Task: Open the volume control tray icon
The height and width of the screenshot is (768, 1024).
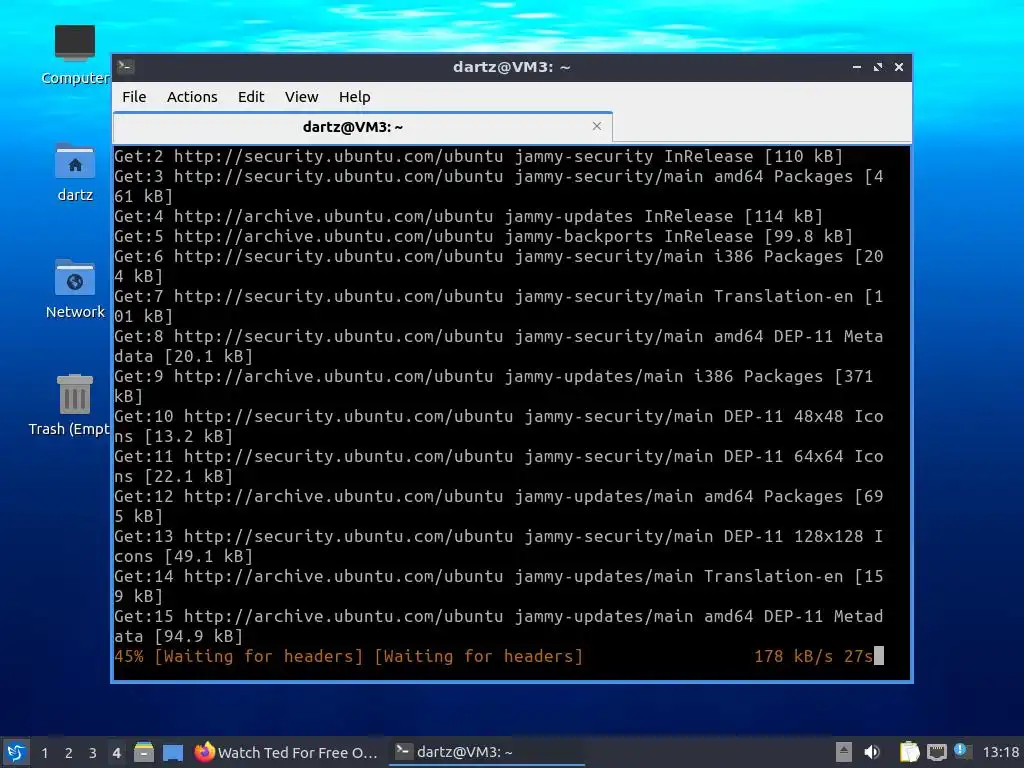Action: click(x=872, y=752)
